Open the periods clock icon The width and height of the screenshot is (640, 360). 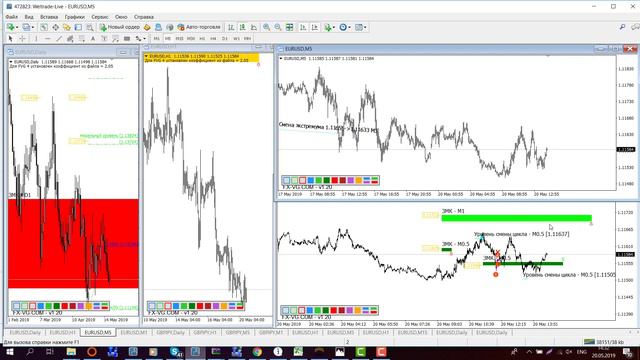click(x=343, y=27)
